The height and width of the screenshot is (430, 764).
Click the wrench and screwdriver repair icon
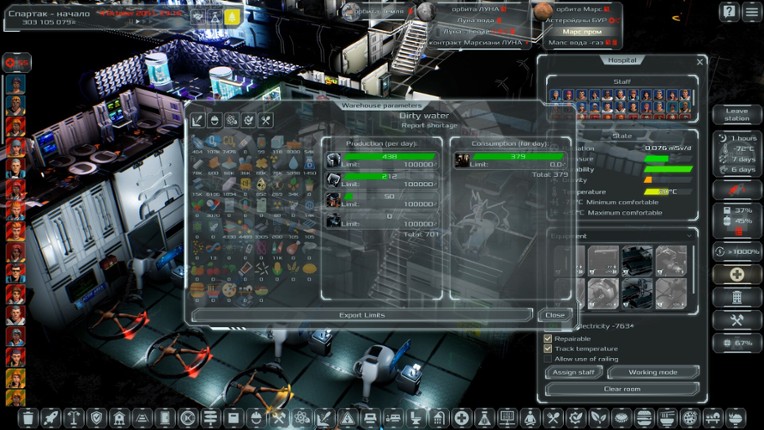pos(736,320)
